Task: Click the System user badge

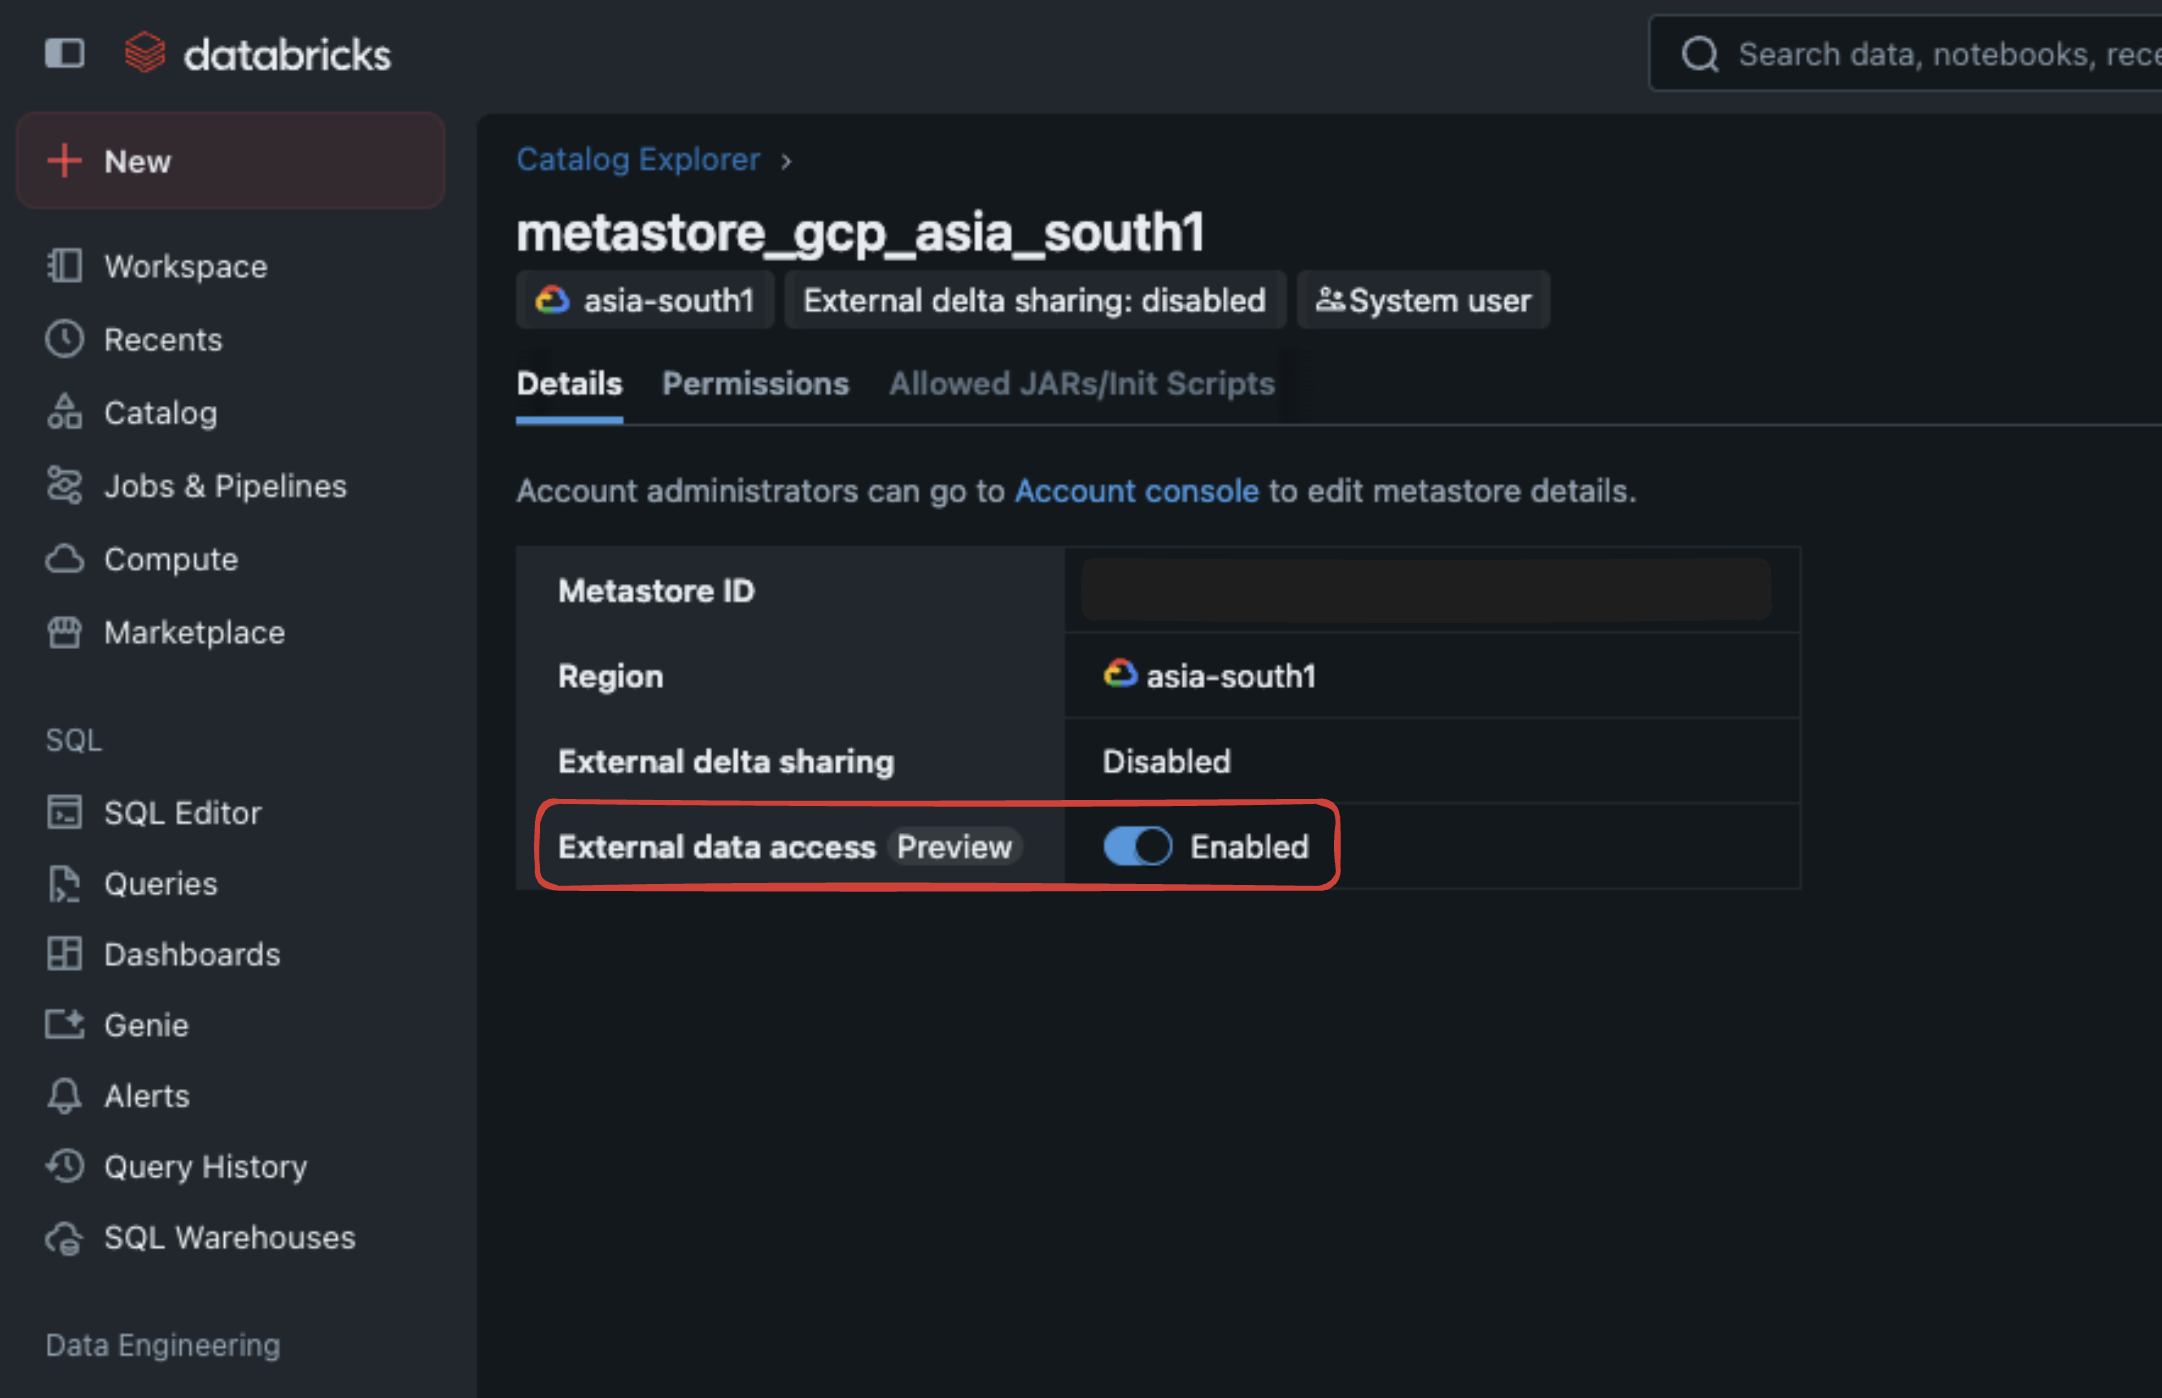Action: tap(1423, 299)
